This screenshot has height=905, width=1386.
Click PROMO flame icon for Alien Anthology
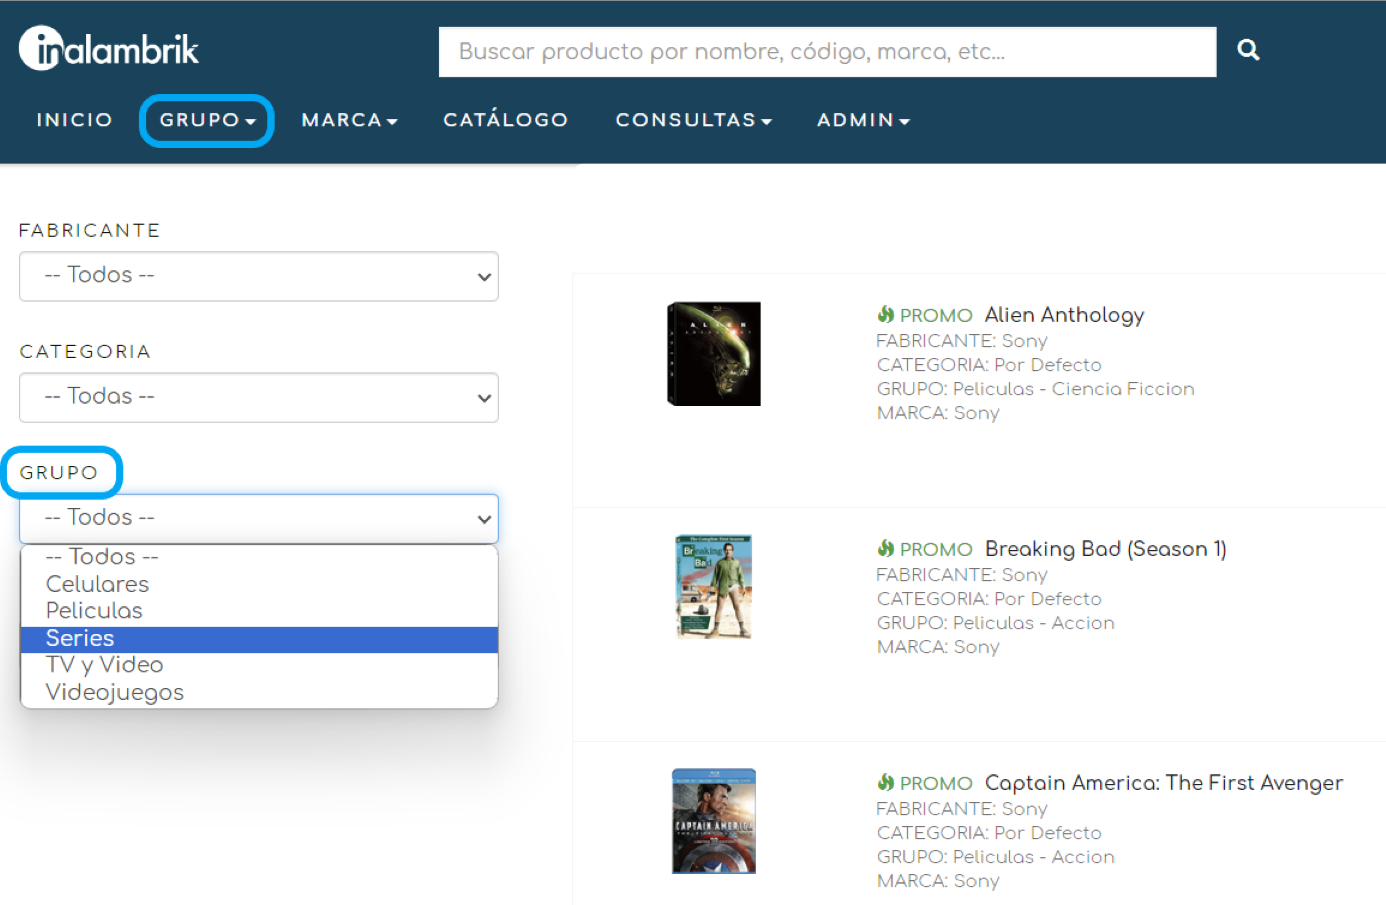(x=886, y=315)
